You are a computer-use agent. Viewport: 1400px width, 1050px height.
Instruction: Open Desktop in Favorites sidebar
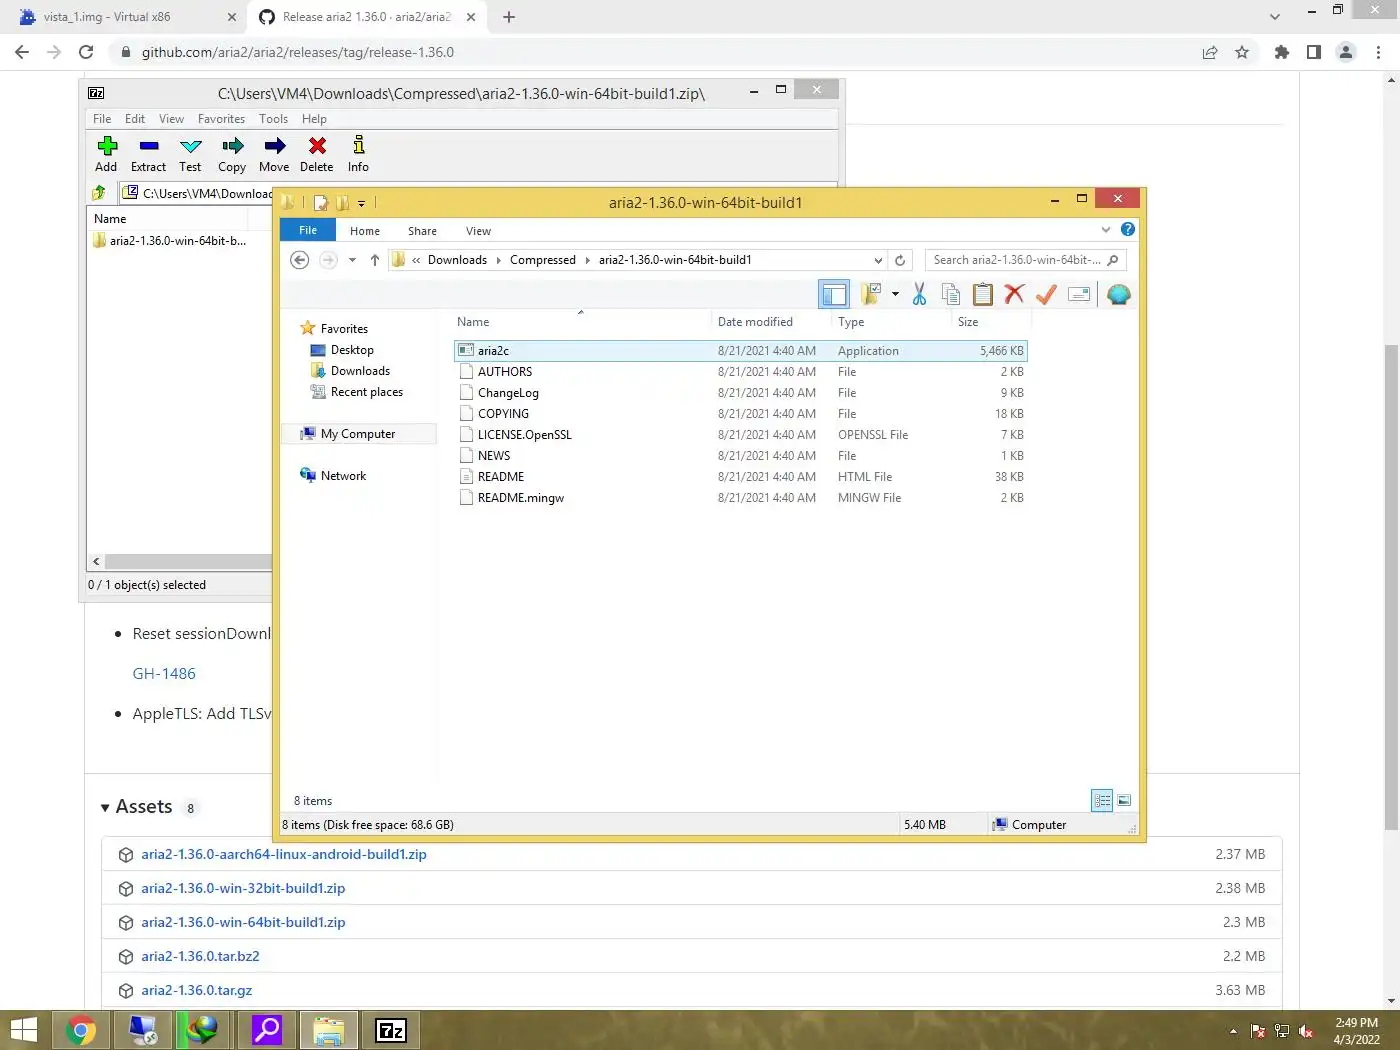click(x=352, y=350)
